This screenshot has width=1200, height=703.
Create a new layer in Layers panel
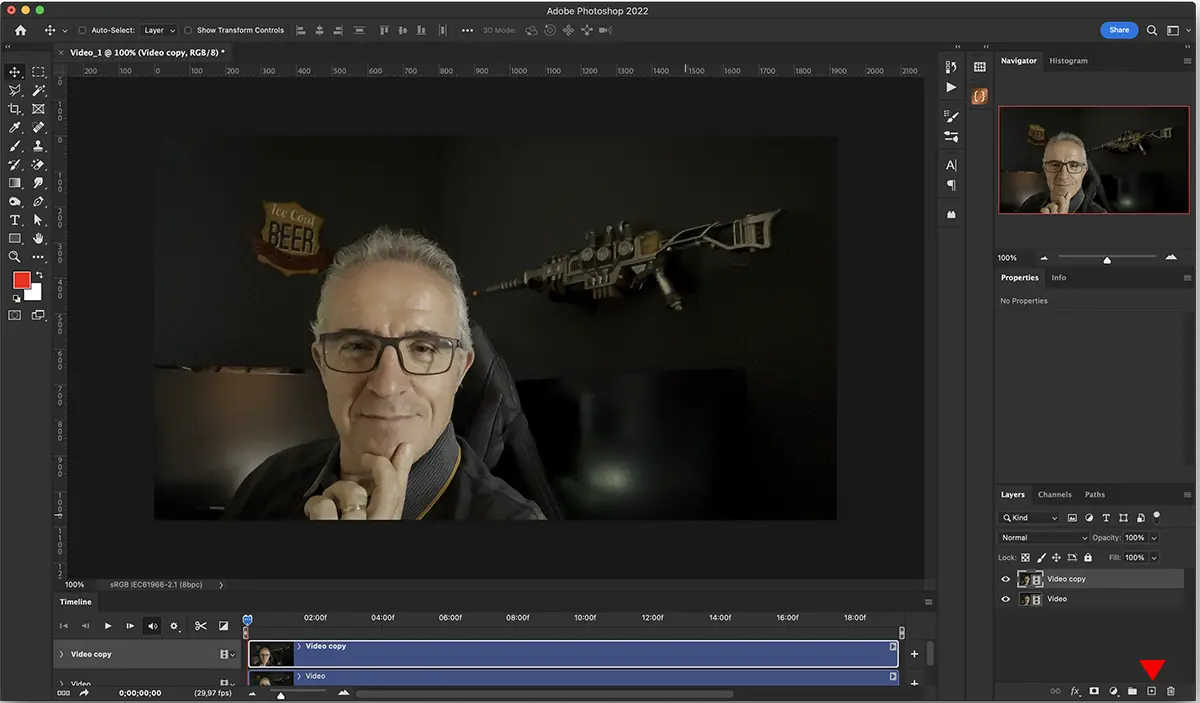point(1151,691)
